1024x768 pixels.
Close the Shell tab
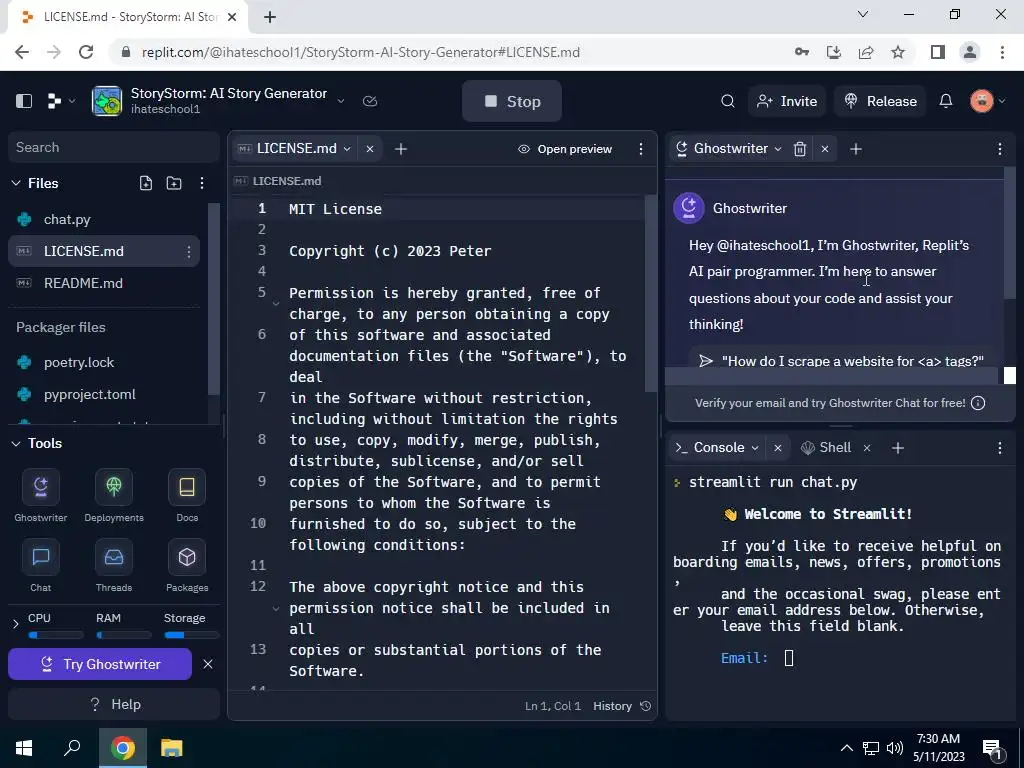click(x=867, y=448)
